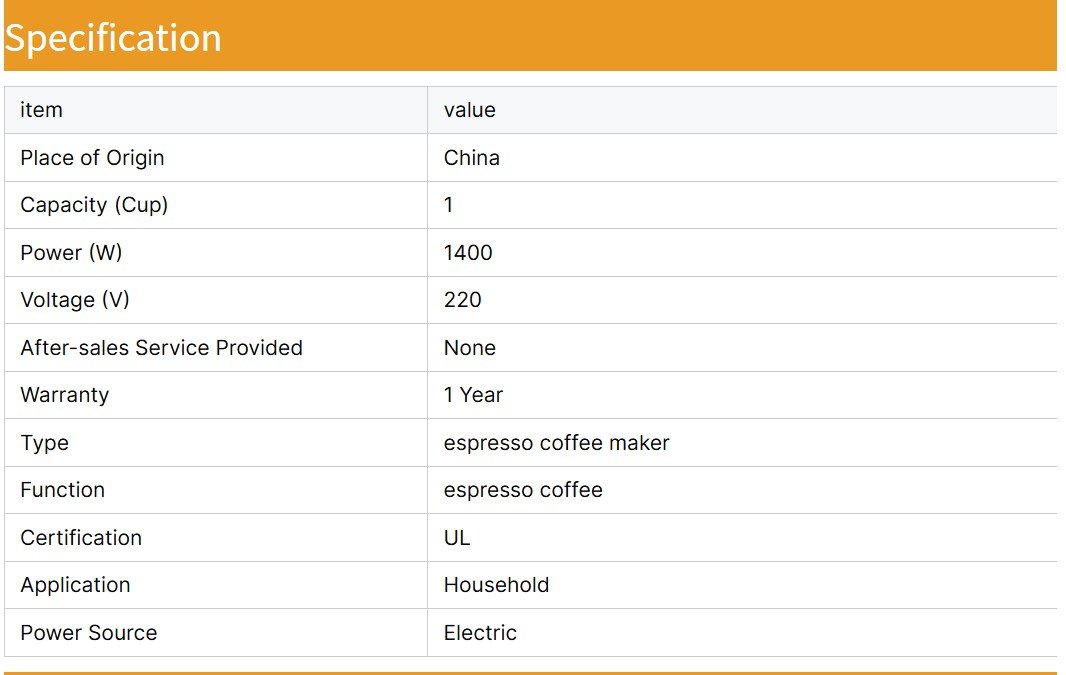
Task: Click the Capacity (Cup) label
Action: pos(94,205)
